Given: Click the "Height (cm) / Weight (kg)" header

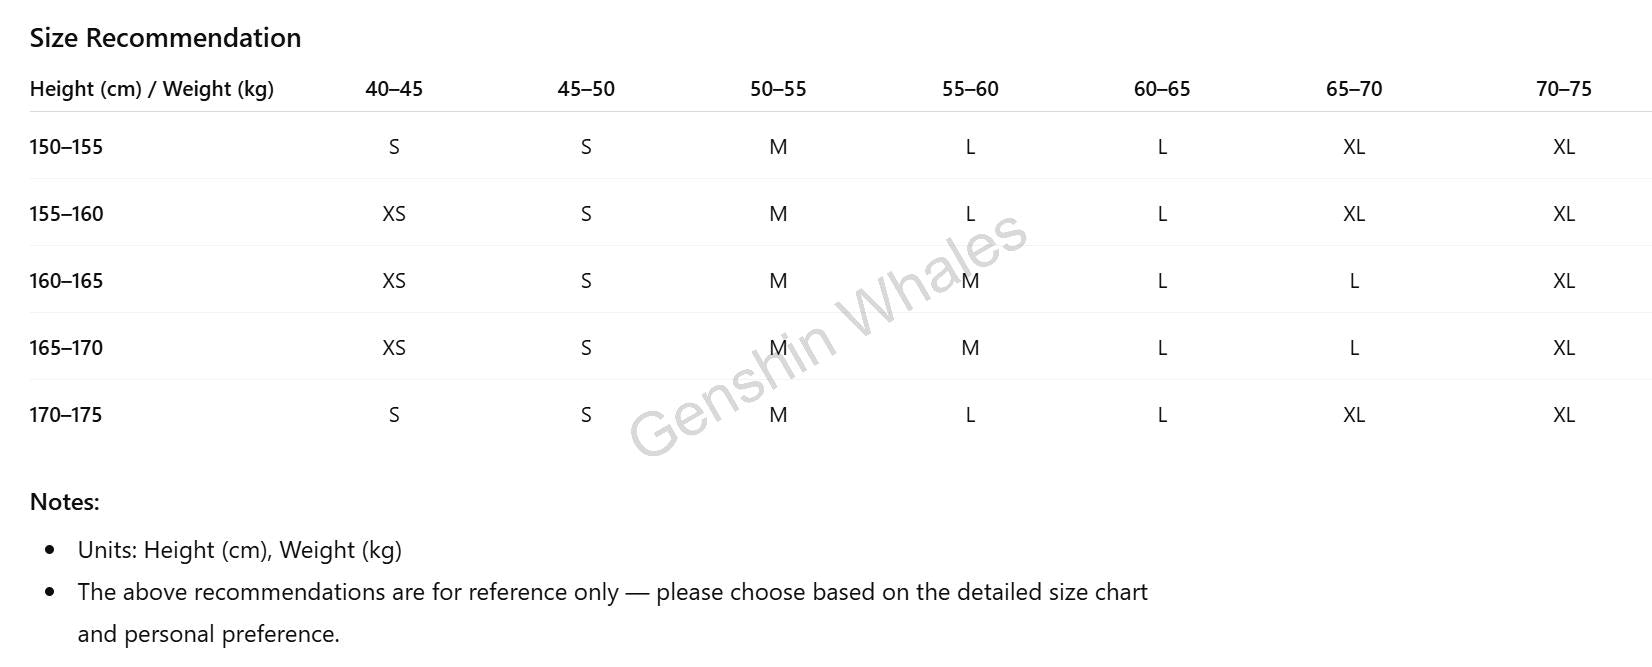Looking at the screenshot, I should (152, 89).
